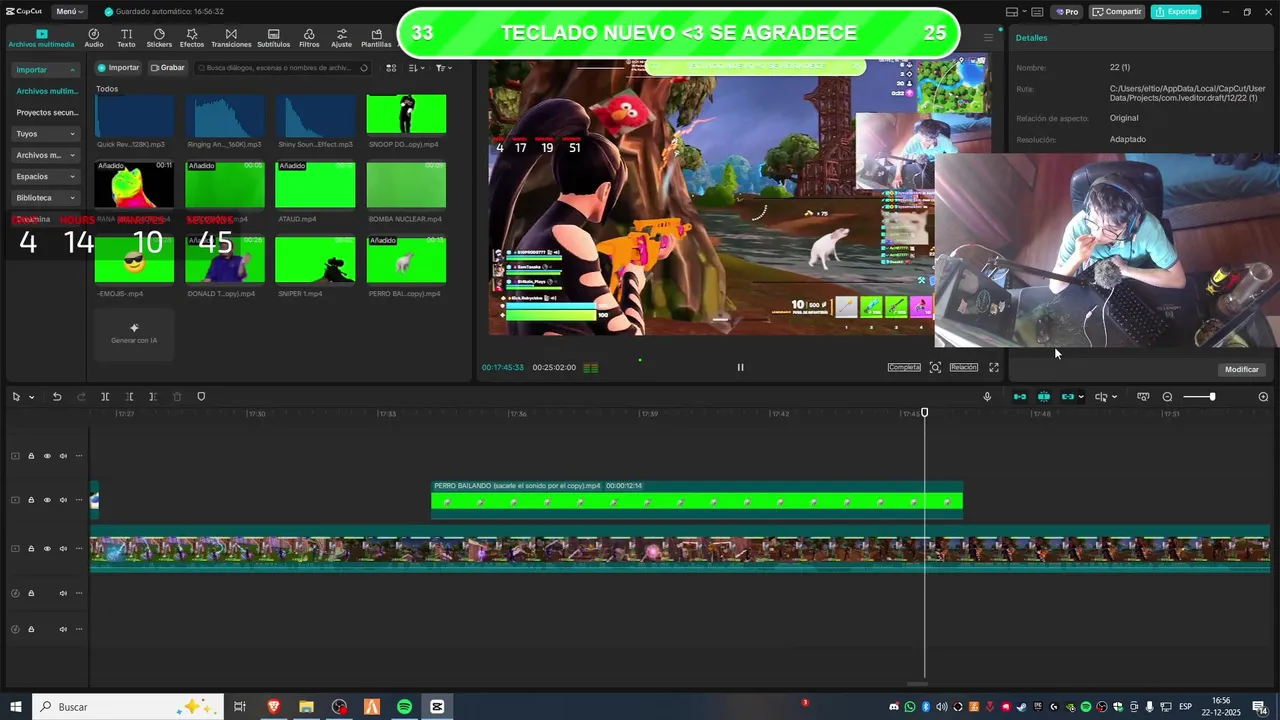Image resolution: width=1280 pixels, height=720 pixels.
Task: Select Proyectos secun... in the sidebar
Action: [x=46, y=113]
